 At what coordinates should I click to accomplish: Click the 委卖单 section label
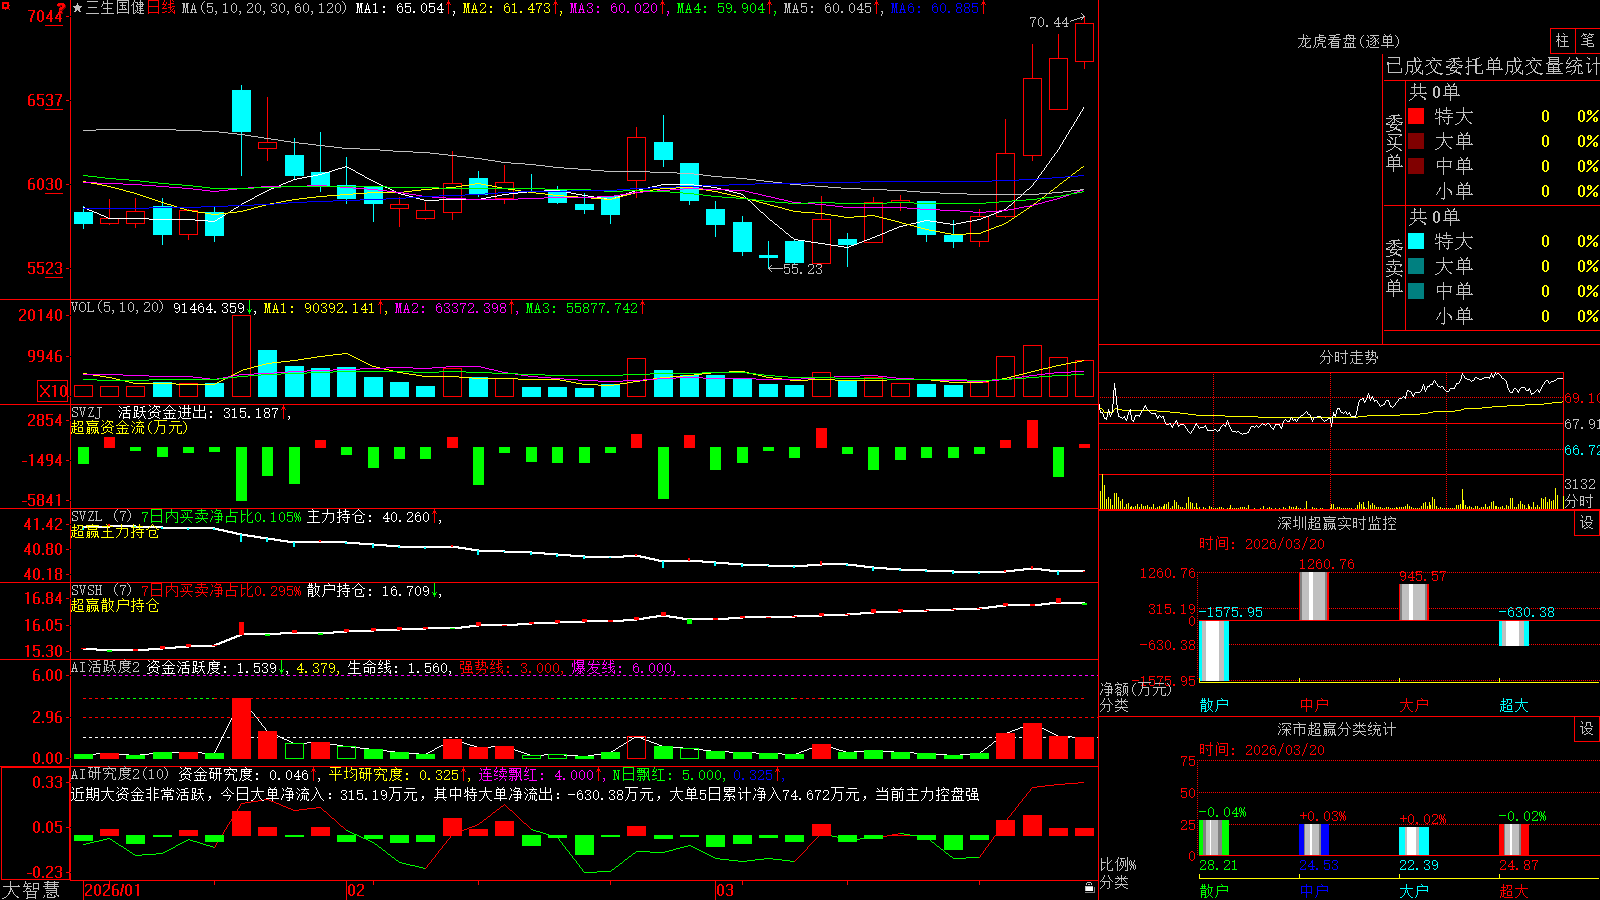point(1394,267)
